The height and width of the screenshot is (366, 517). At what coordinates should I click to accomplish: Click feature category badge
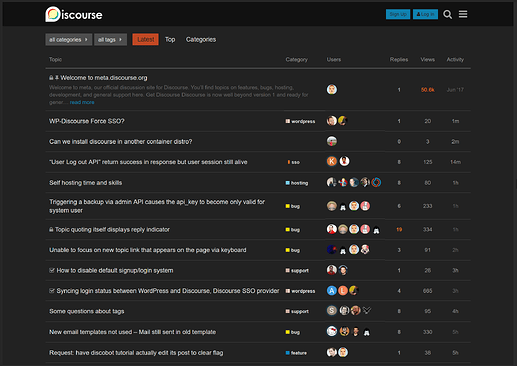(x=296, y=353)
